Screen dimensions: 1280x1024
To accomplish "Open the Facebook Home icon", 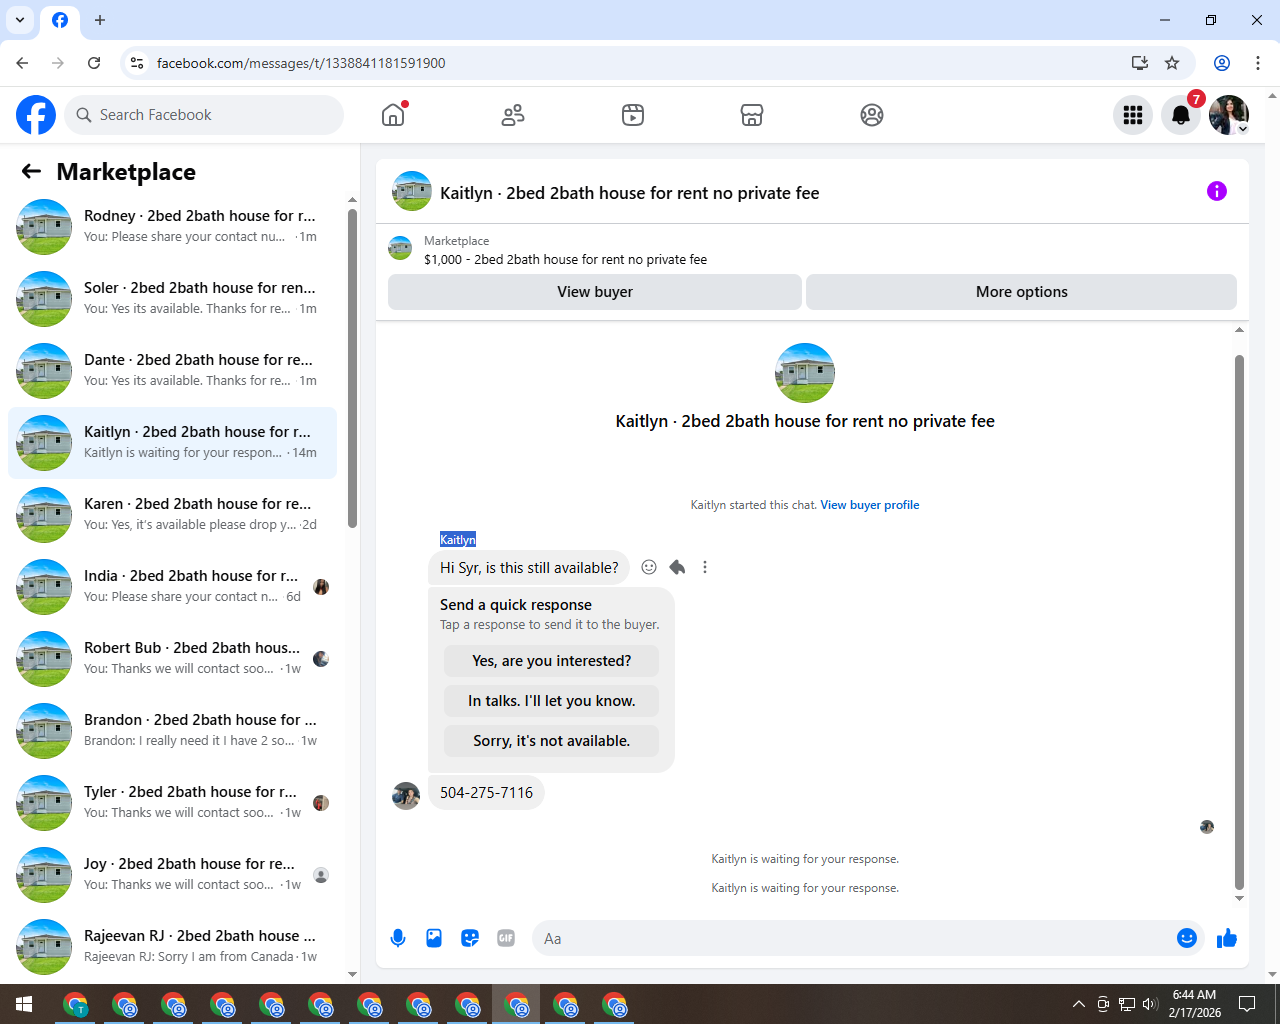I will pos(393,115).
